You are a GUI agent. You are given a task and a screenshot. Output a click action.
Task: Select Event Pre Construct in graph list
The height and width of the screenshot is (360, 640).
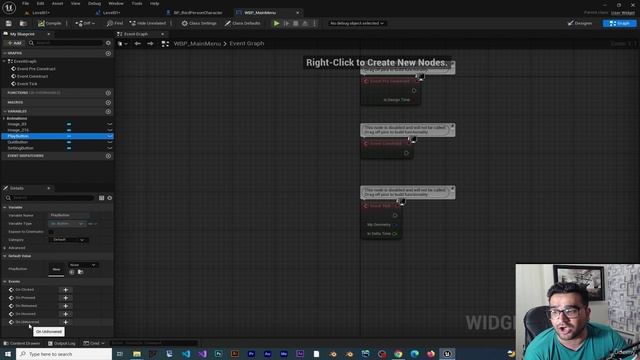pos(36,69)
